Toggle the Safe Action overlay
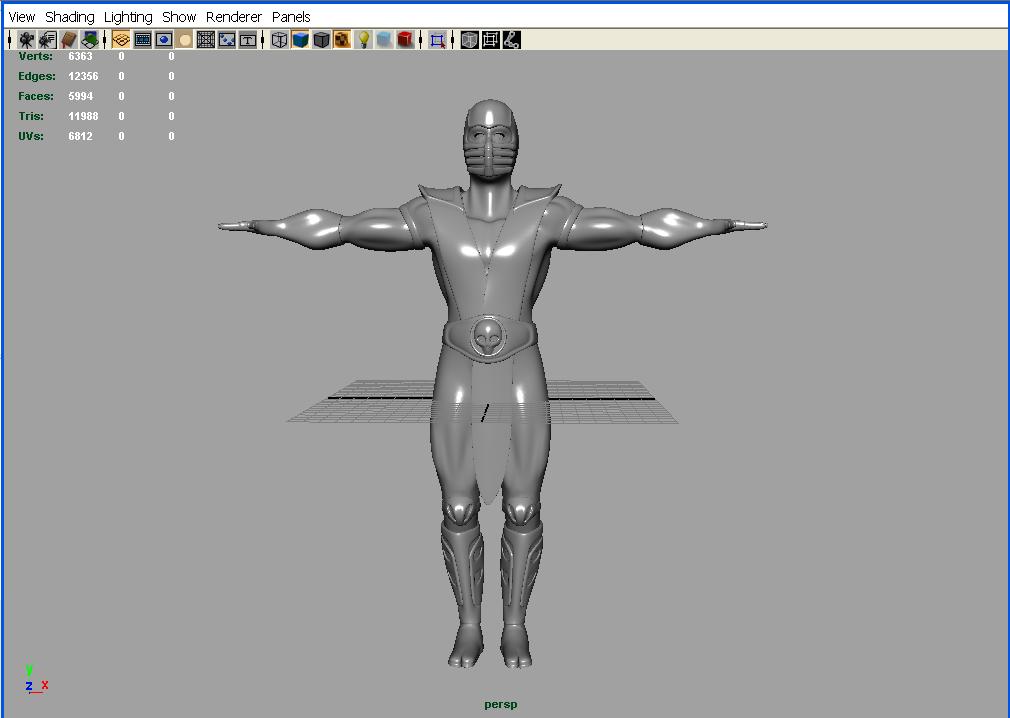The width and height of the screenshot is (1010, 718). pos(227,40)
